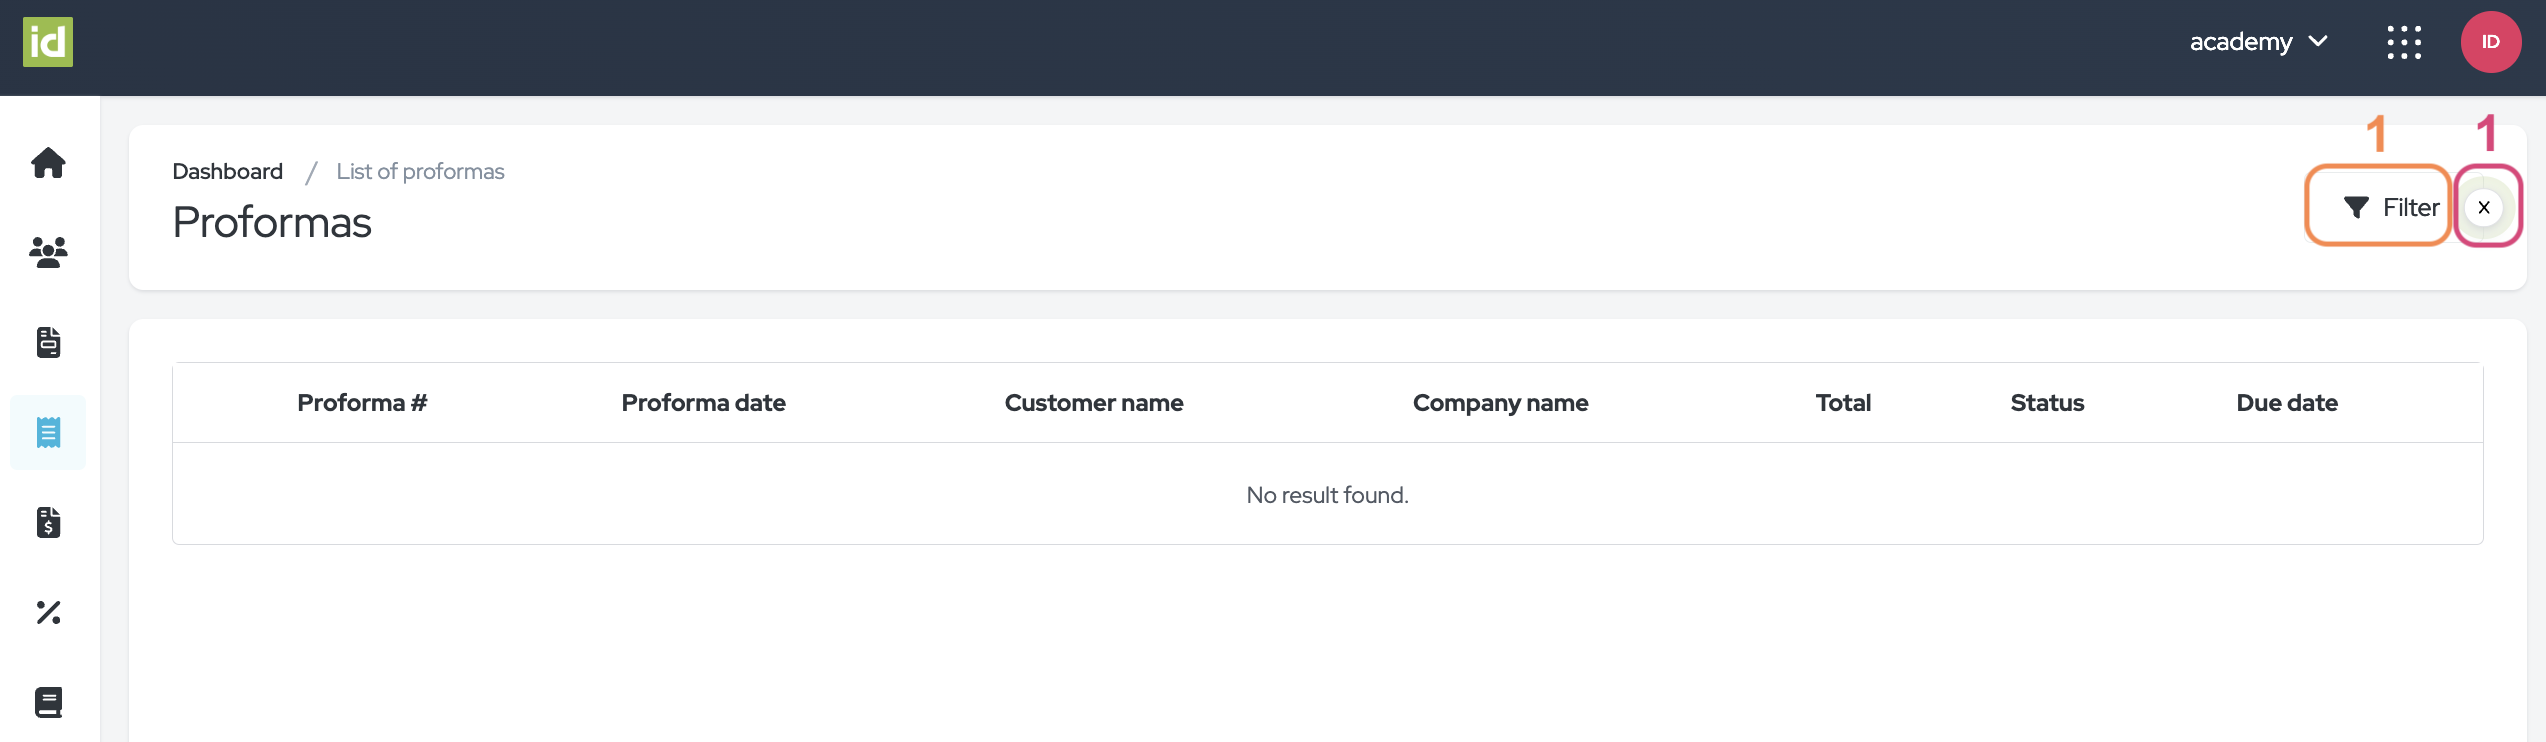Click the green id logo
Viewport: 2546px width, 742px height.
(48, 42)
